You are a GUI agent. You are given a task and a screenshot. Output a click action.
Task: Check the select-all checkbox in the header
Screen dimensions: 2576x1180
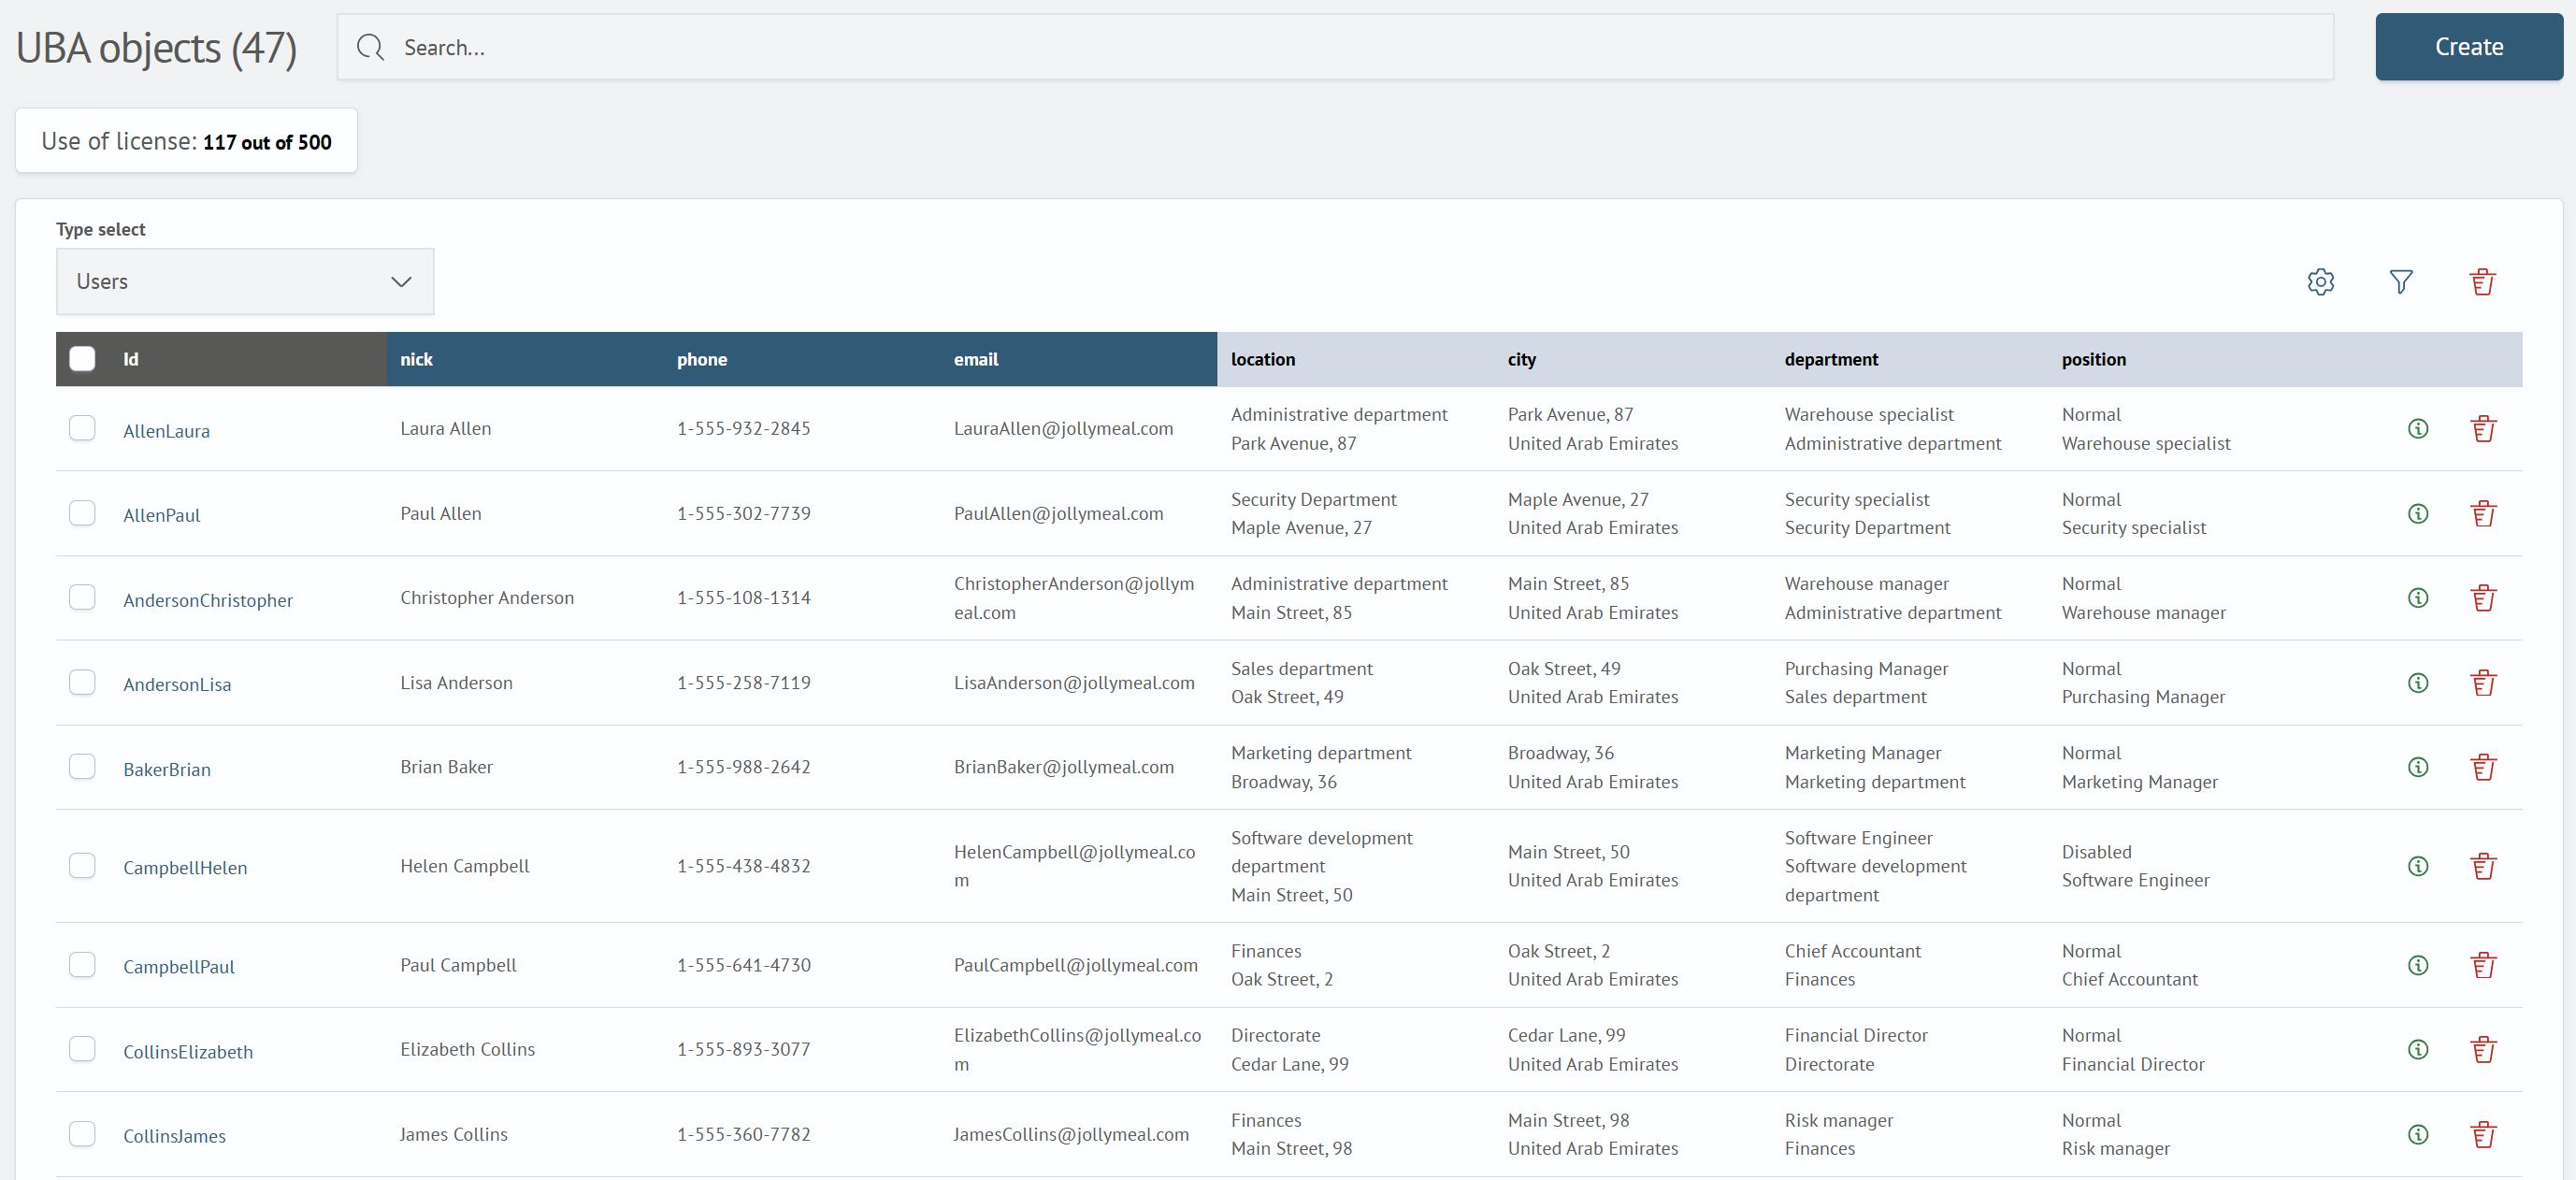point(82,357)
